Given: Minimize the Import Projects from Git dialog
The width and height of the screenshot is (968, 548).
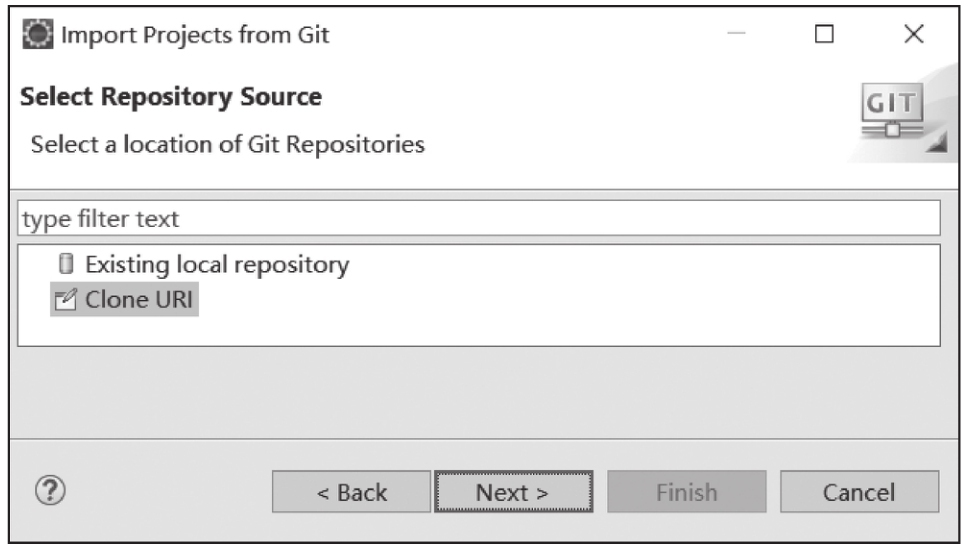Looking at the screenshot, I should coord(736,33).
